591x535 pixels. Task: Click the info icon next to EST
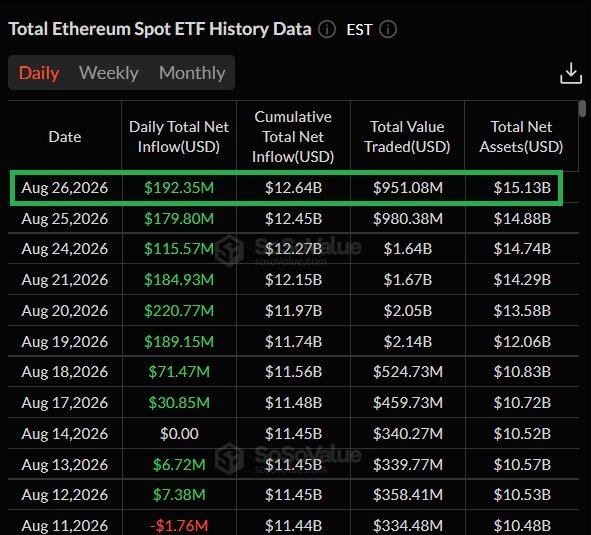tap(388, 29)
